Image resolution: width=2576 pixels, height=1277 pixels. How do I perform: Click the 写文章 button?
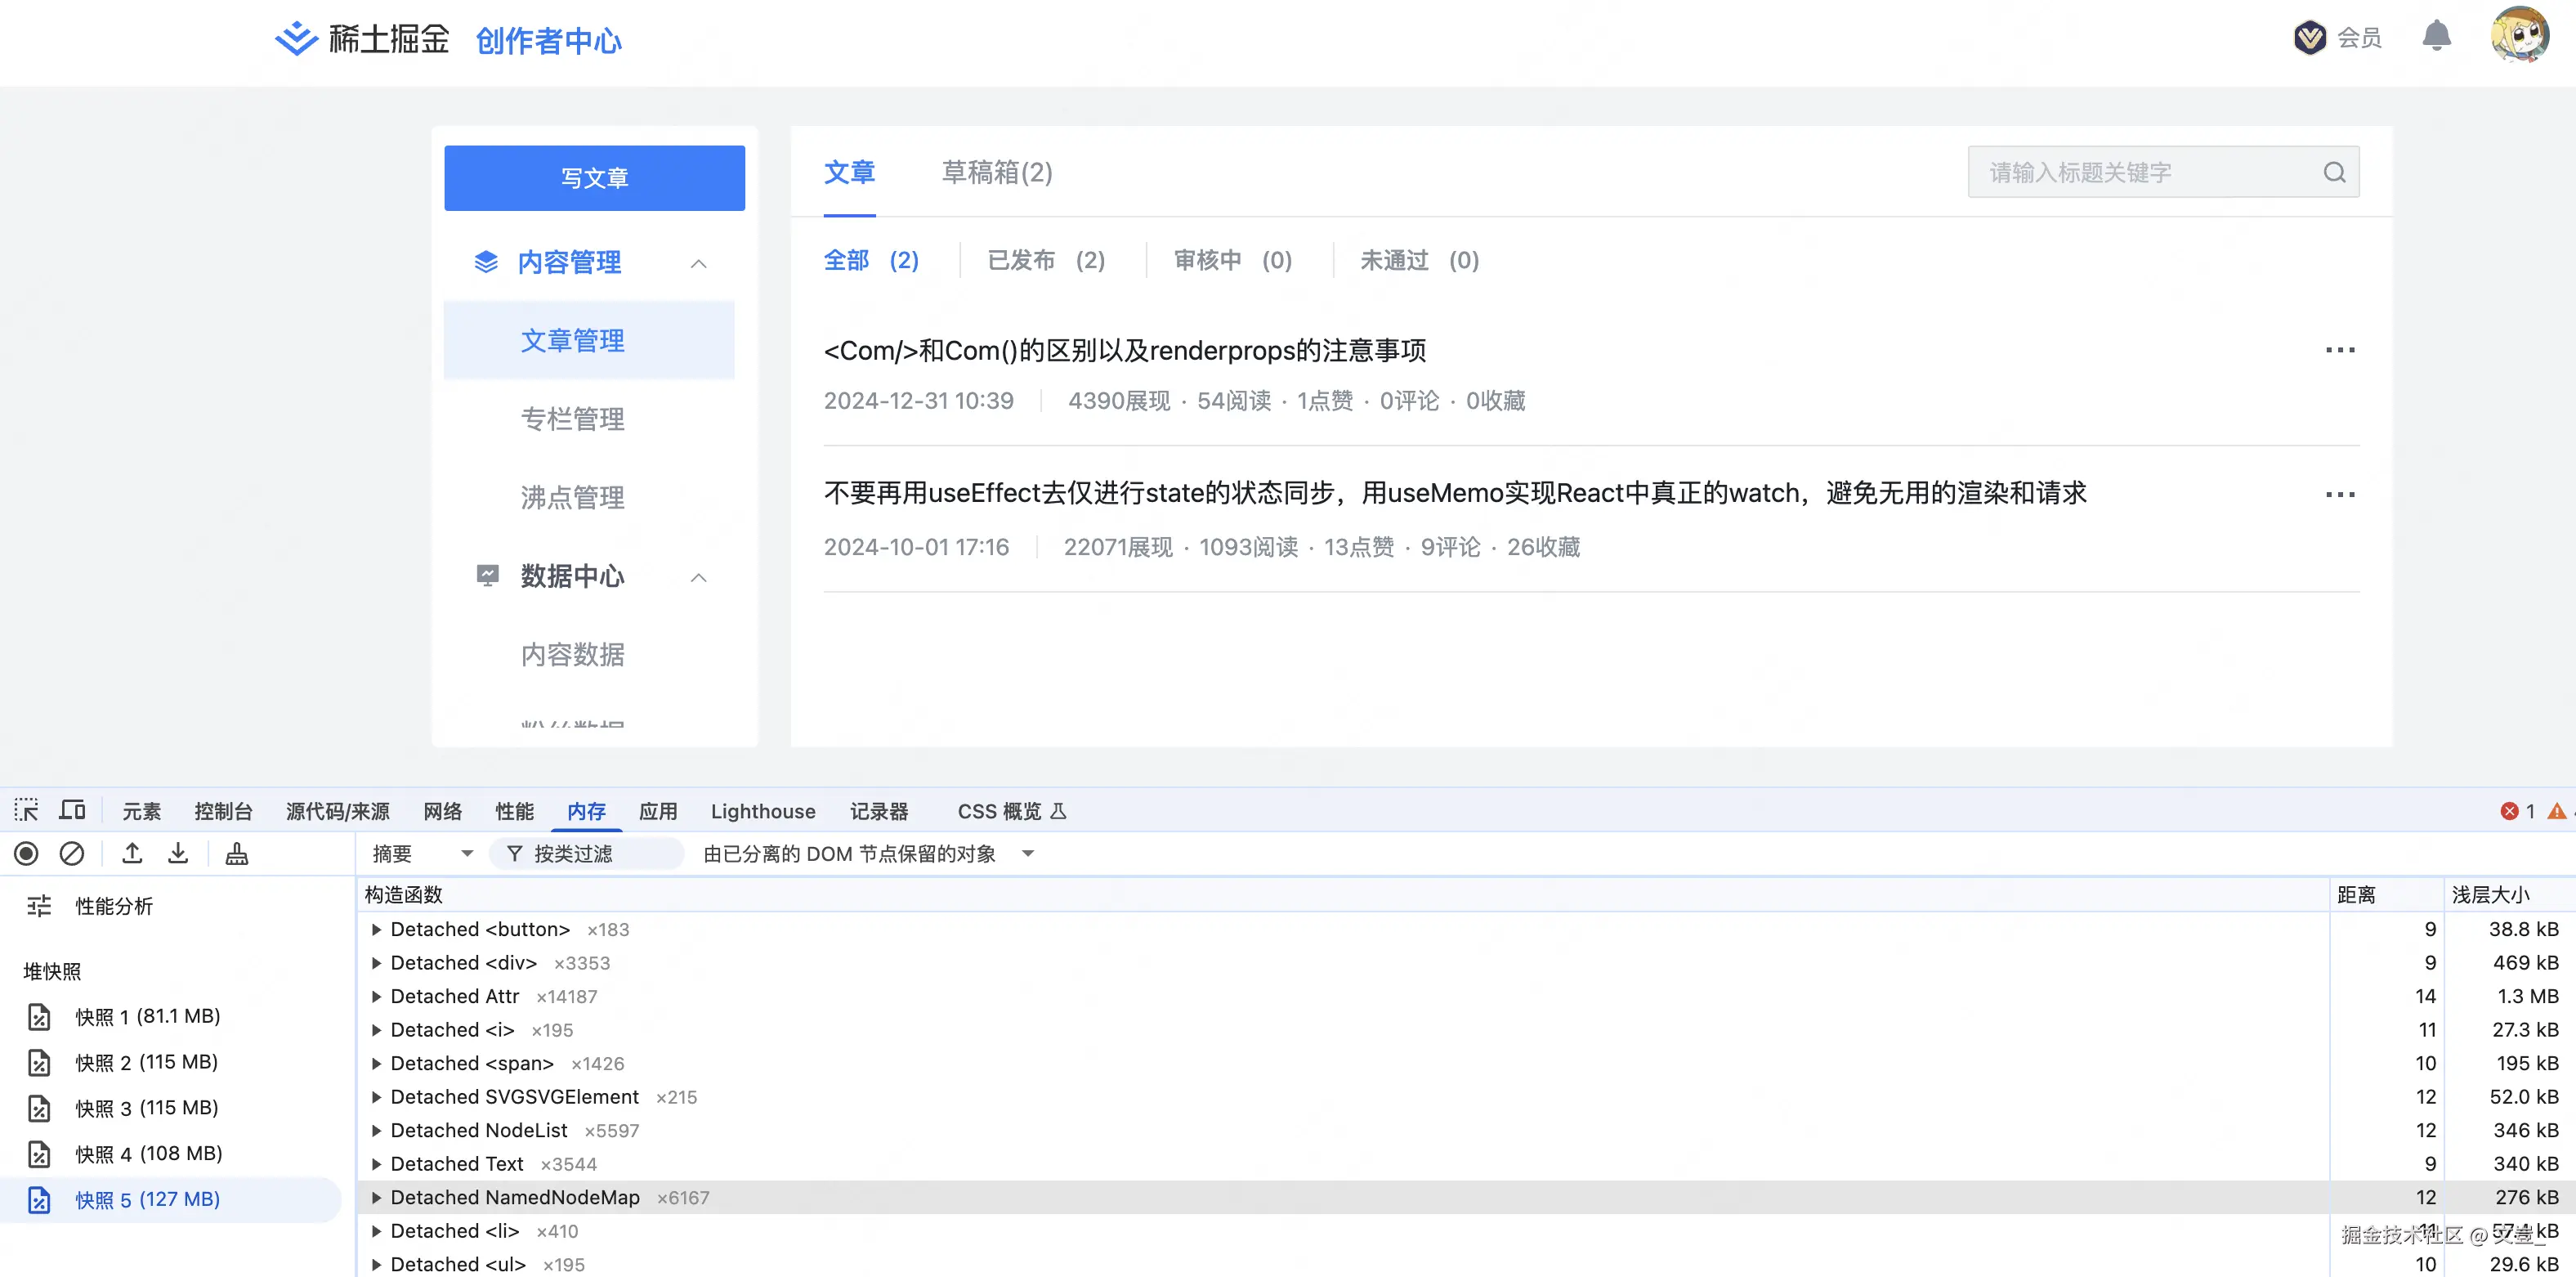coord(594,178)
